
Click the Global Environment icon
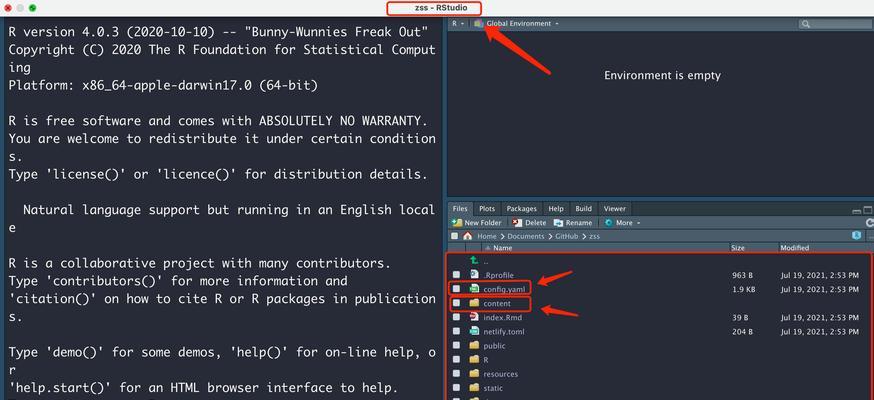[478, 23]
